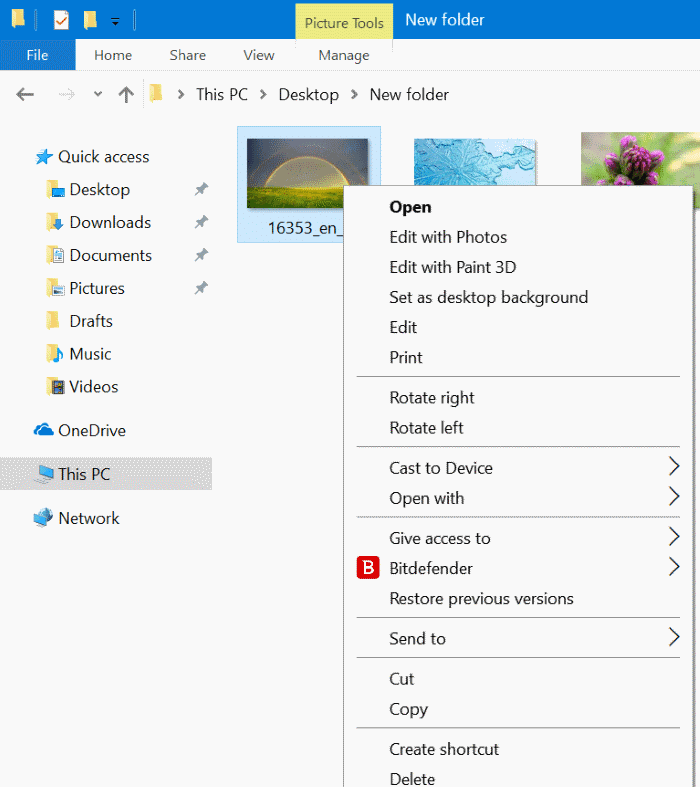Choose Open from the context menu
This screenshot has width=700, height=787.
pyautogui.click(x=410, y=207)
